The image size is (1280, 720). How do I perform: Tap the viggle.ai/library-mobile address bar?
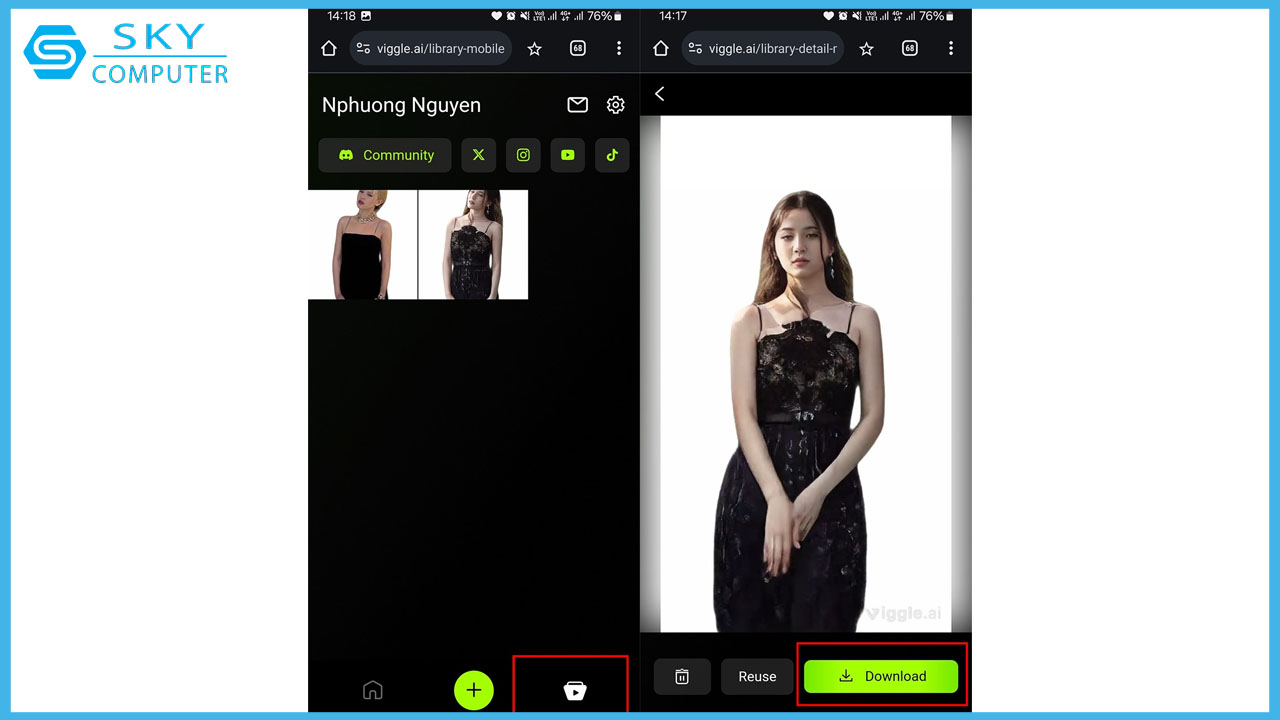coord(430,48)
